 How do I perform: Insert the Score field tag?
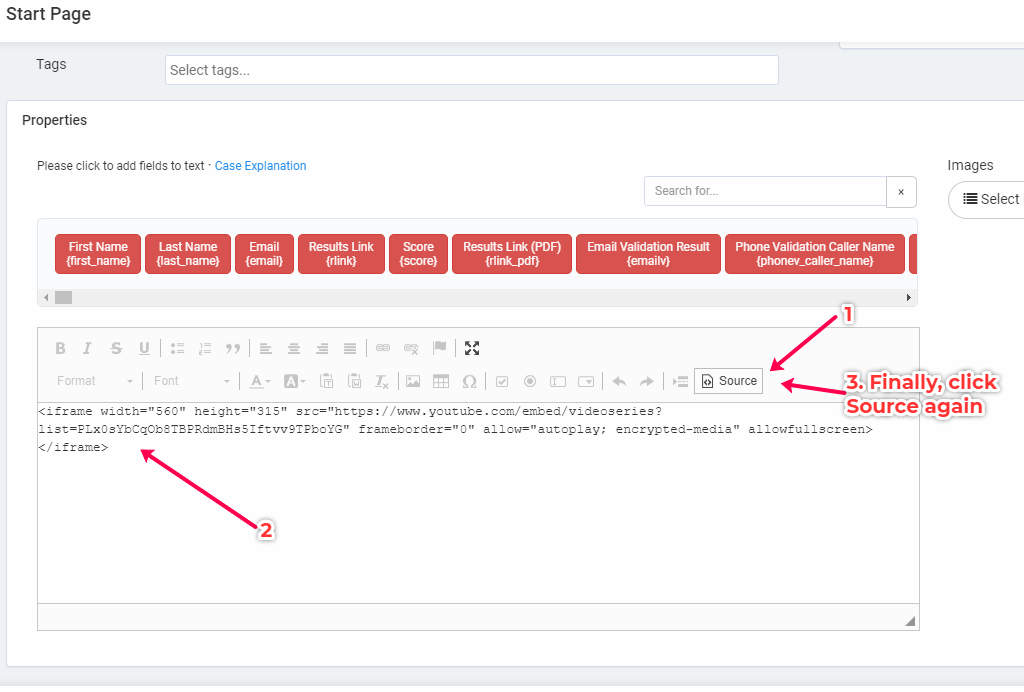419,254
